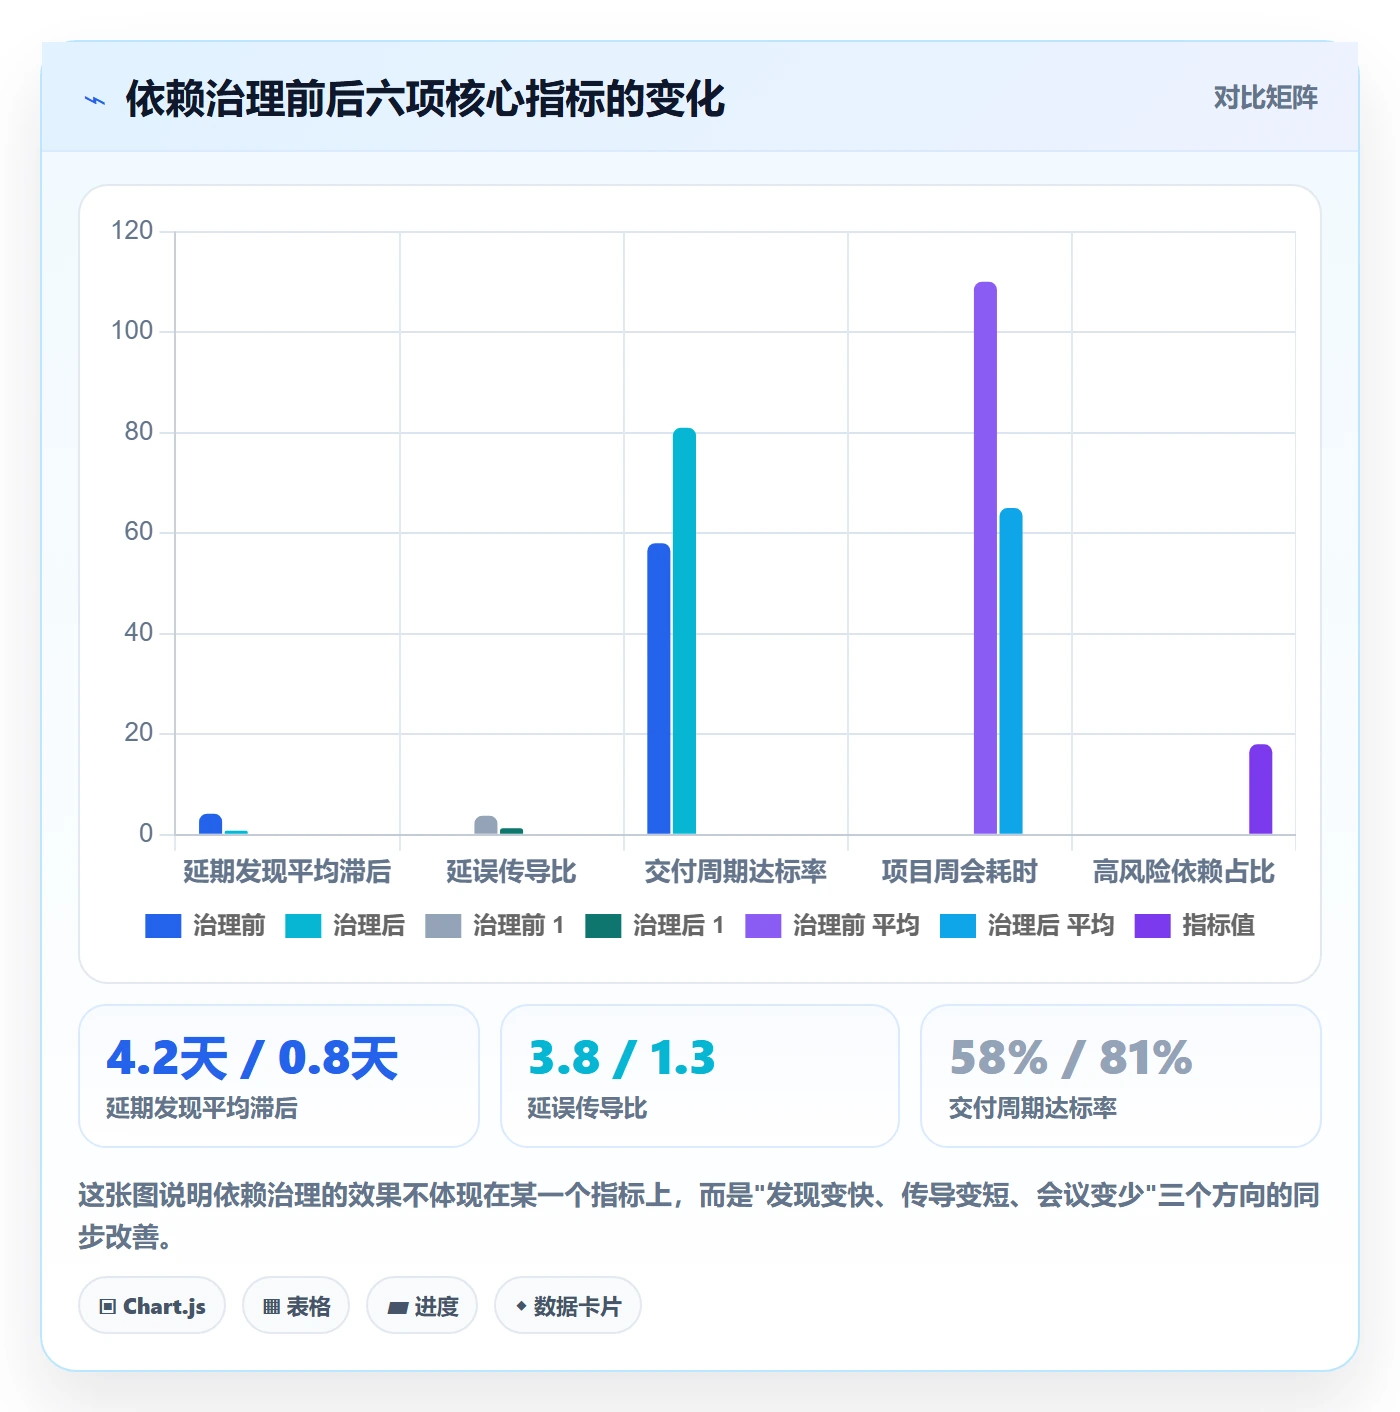Image resolution: width=1400 pixels, height=1412 pixels.
Task: Click the tall purple 项目周会耗时 bar
Action: coord(985,558)
